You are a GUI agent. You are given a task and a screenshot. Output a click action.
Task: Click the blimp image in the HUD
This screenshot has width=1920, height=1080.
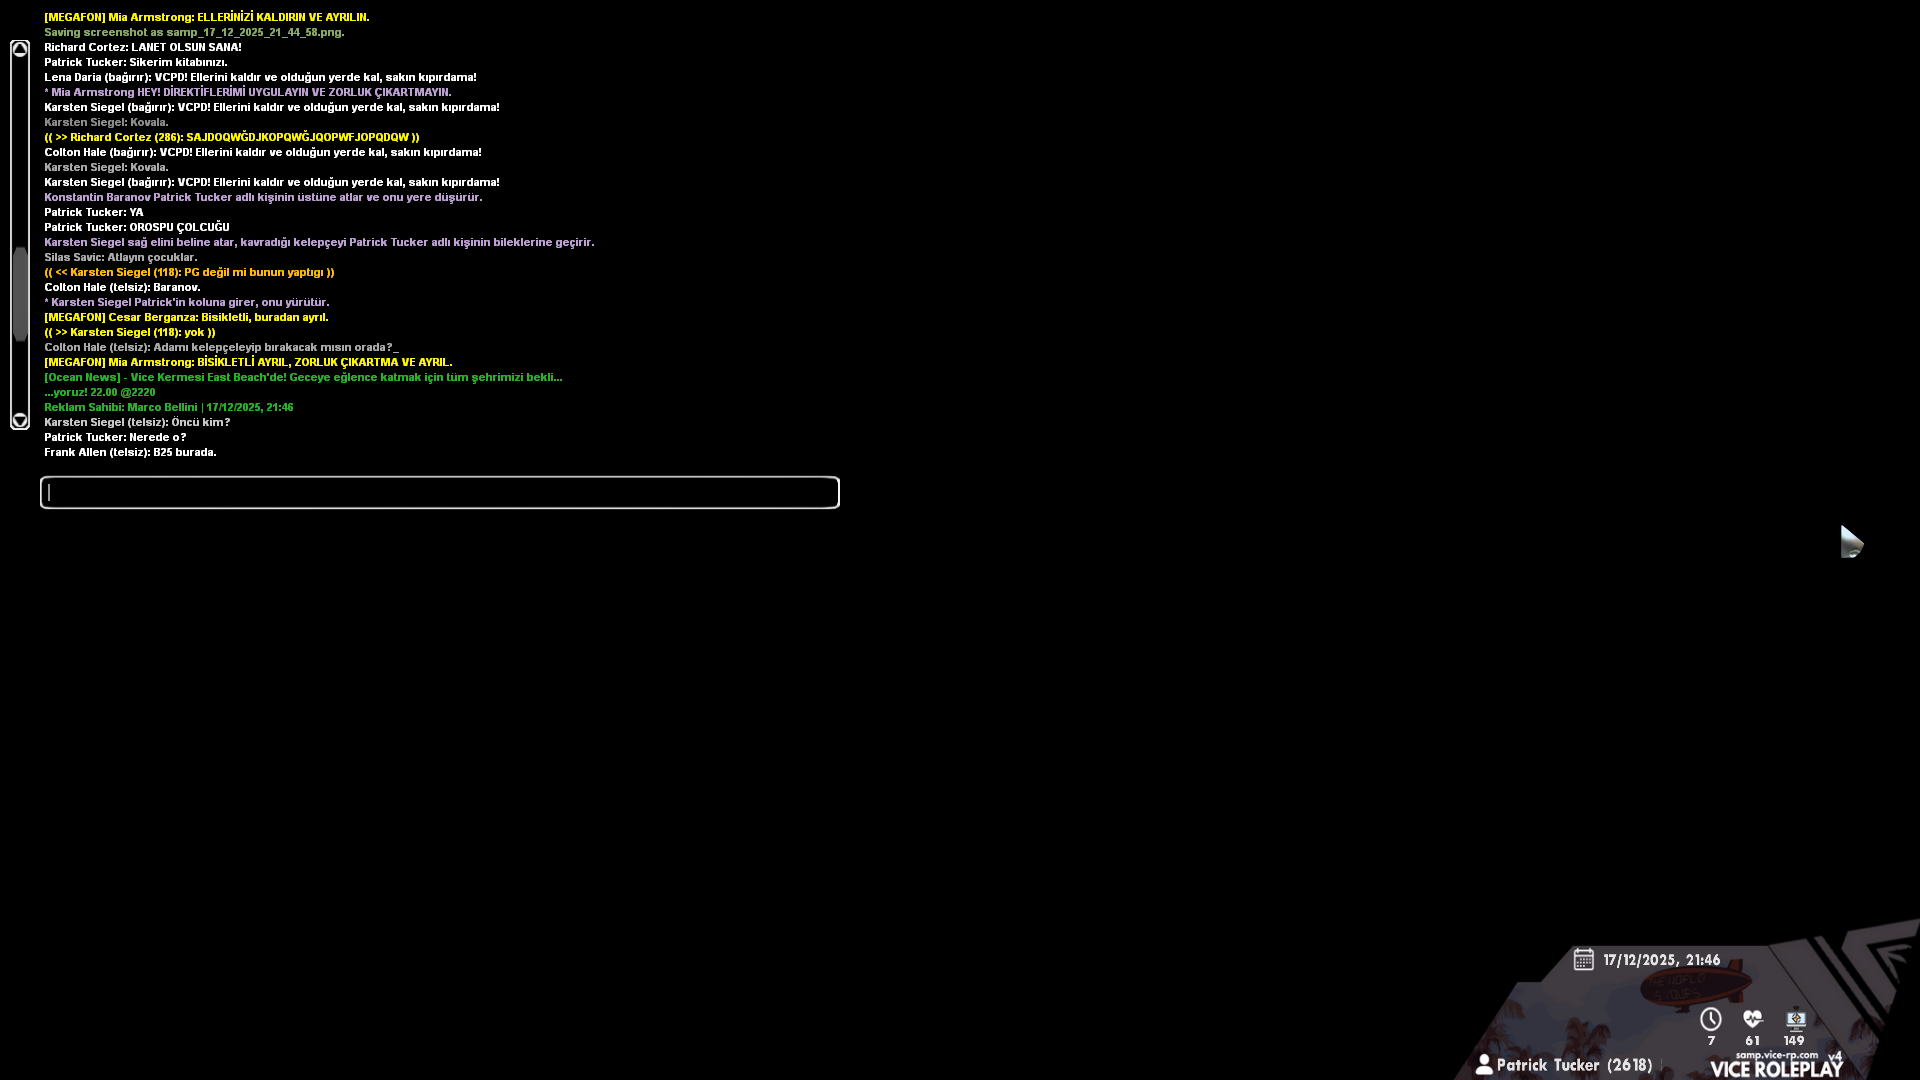(x=1694, y=986)
